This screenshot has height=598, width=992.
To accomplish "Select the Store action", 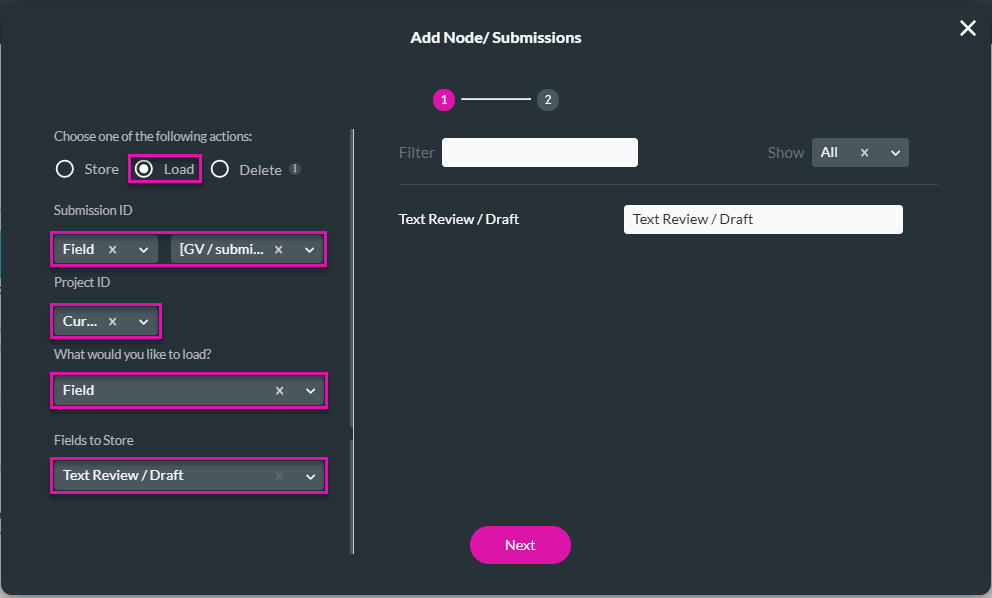I will (65, 169).
